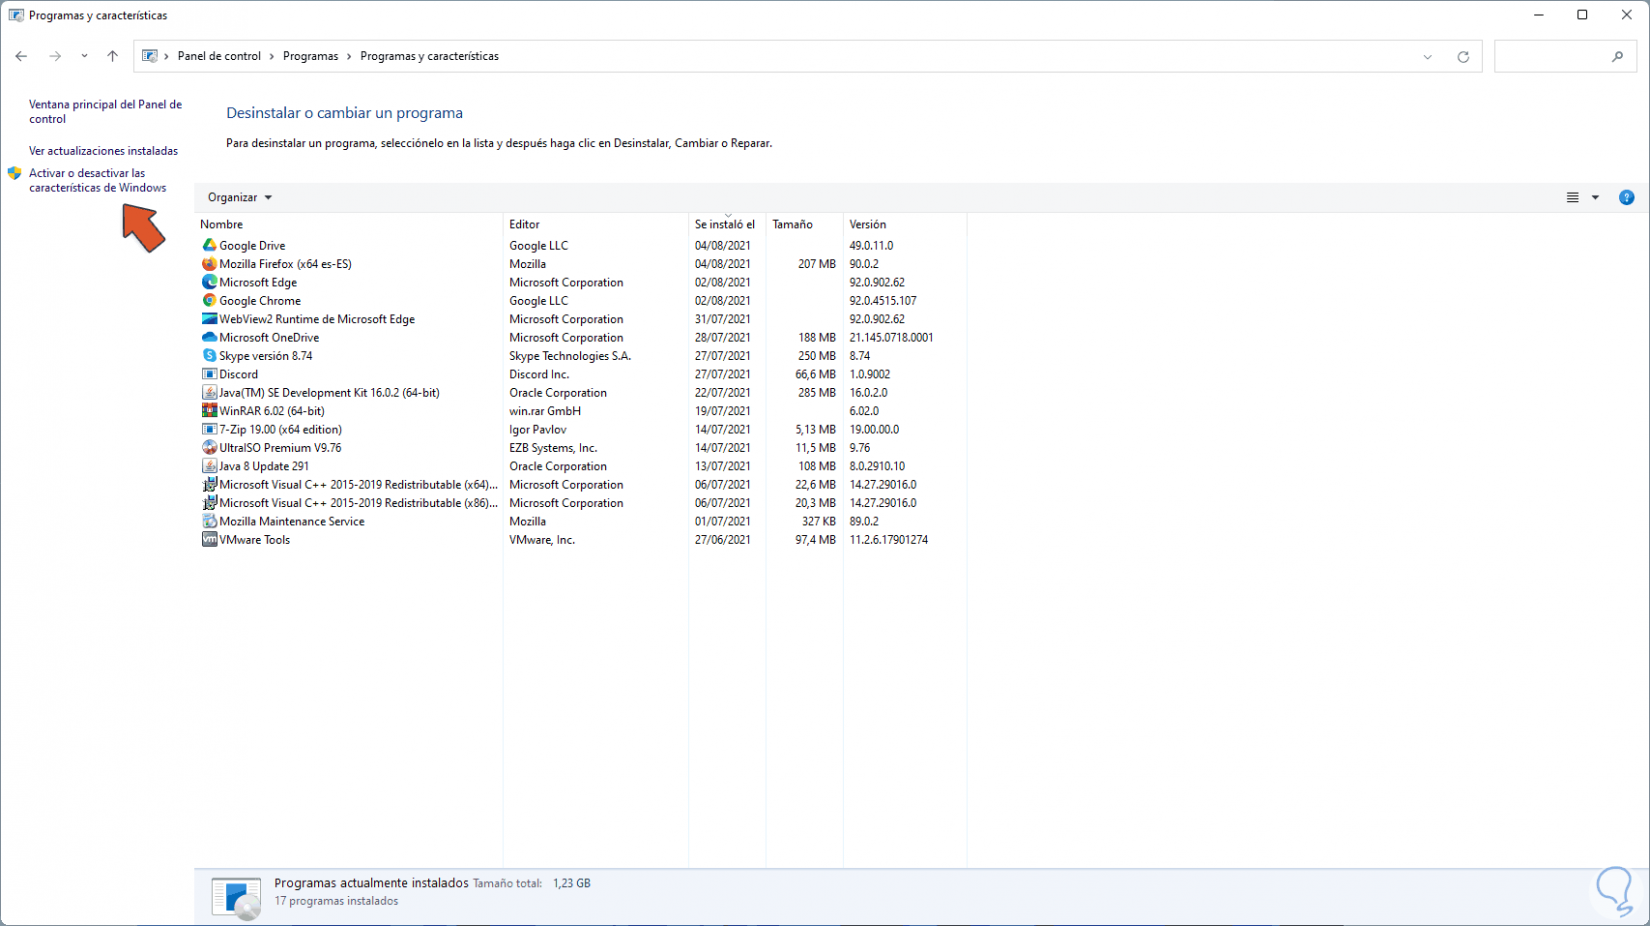1650x926 pixels.
Task: Expand the view options dropdown arrow
Action: [1595, 197]
